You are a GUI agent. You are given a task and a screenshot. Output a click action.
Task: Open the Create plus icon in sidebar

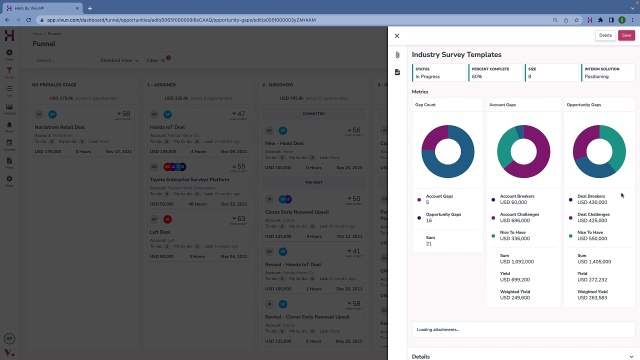pos(9,54)
